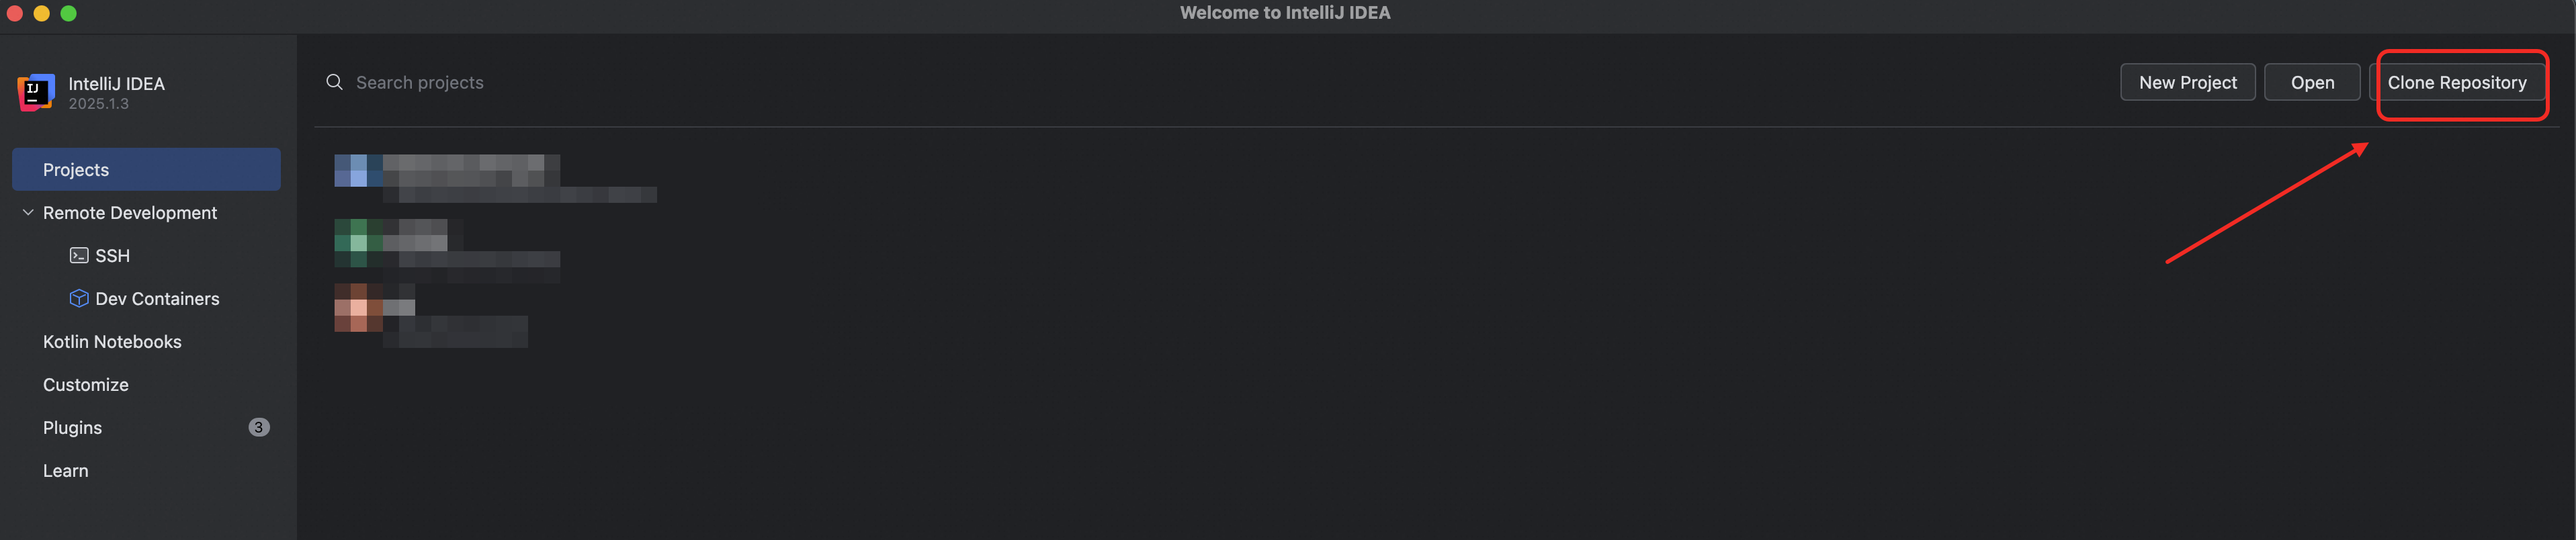2576x540 pixels.
Task: Click the Plugins update count badge
Action: point(258,427)
